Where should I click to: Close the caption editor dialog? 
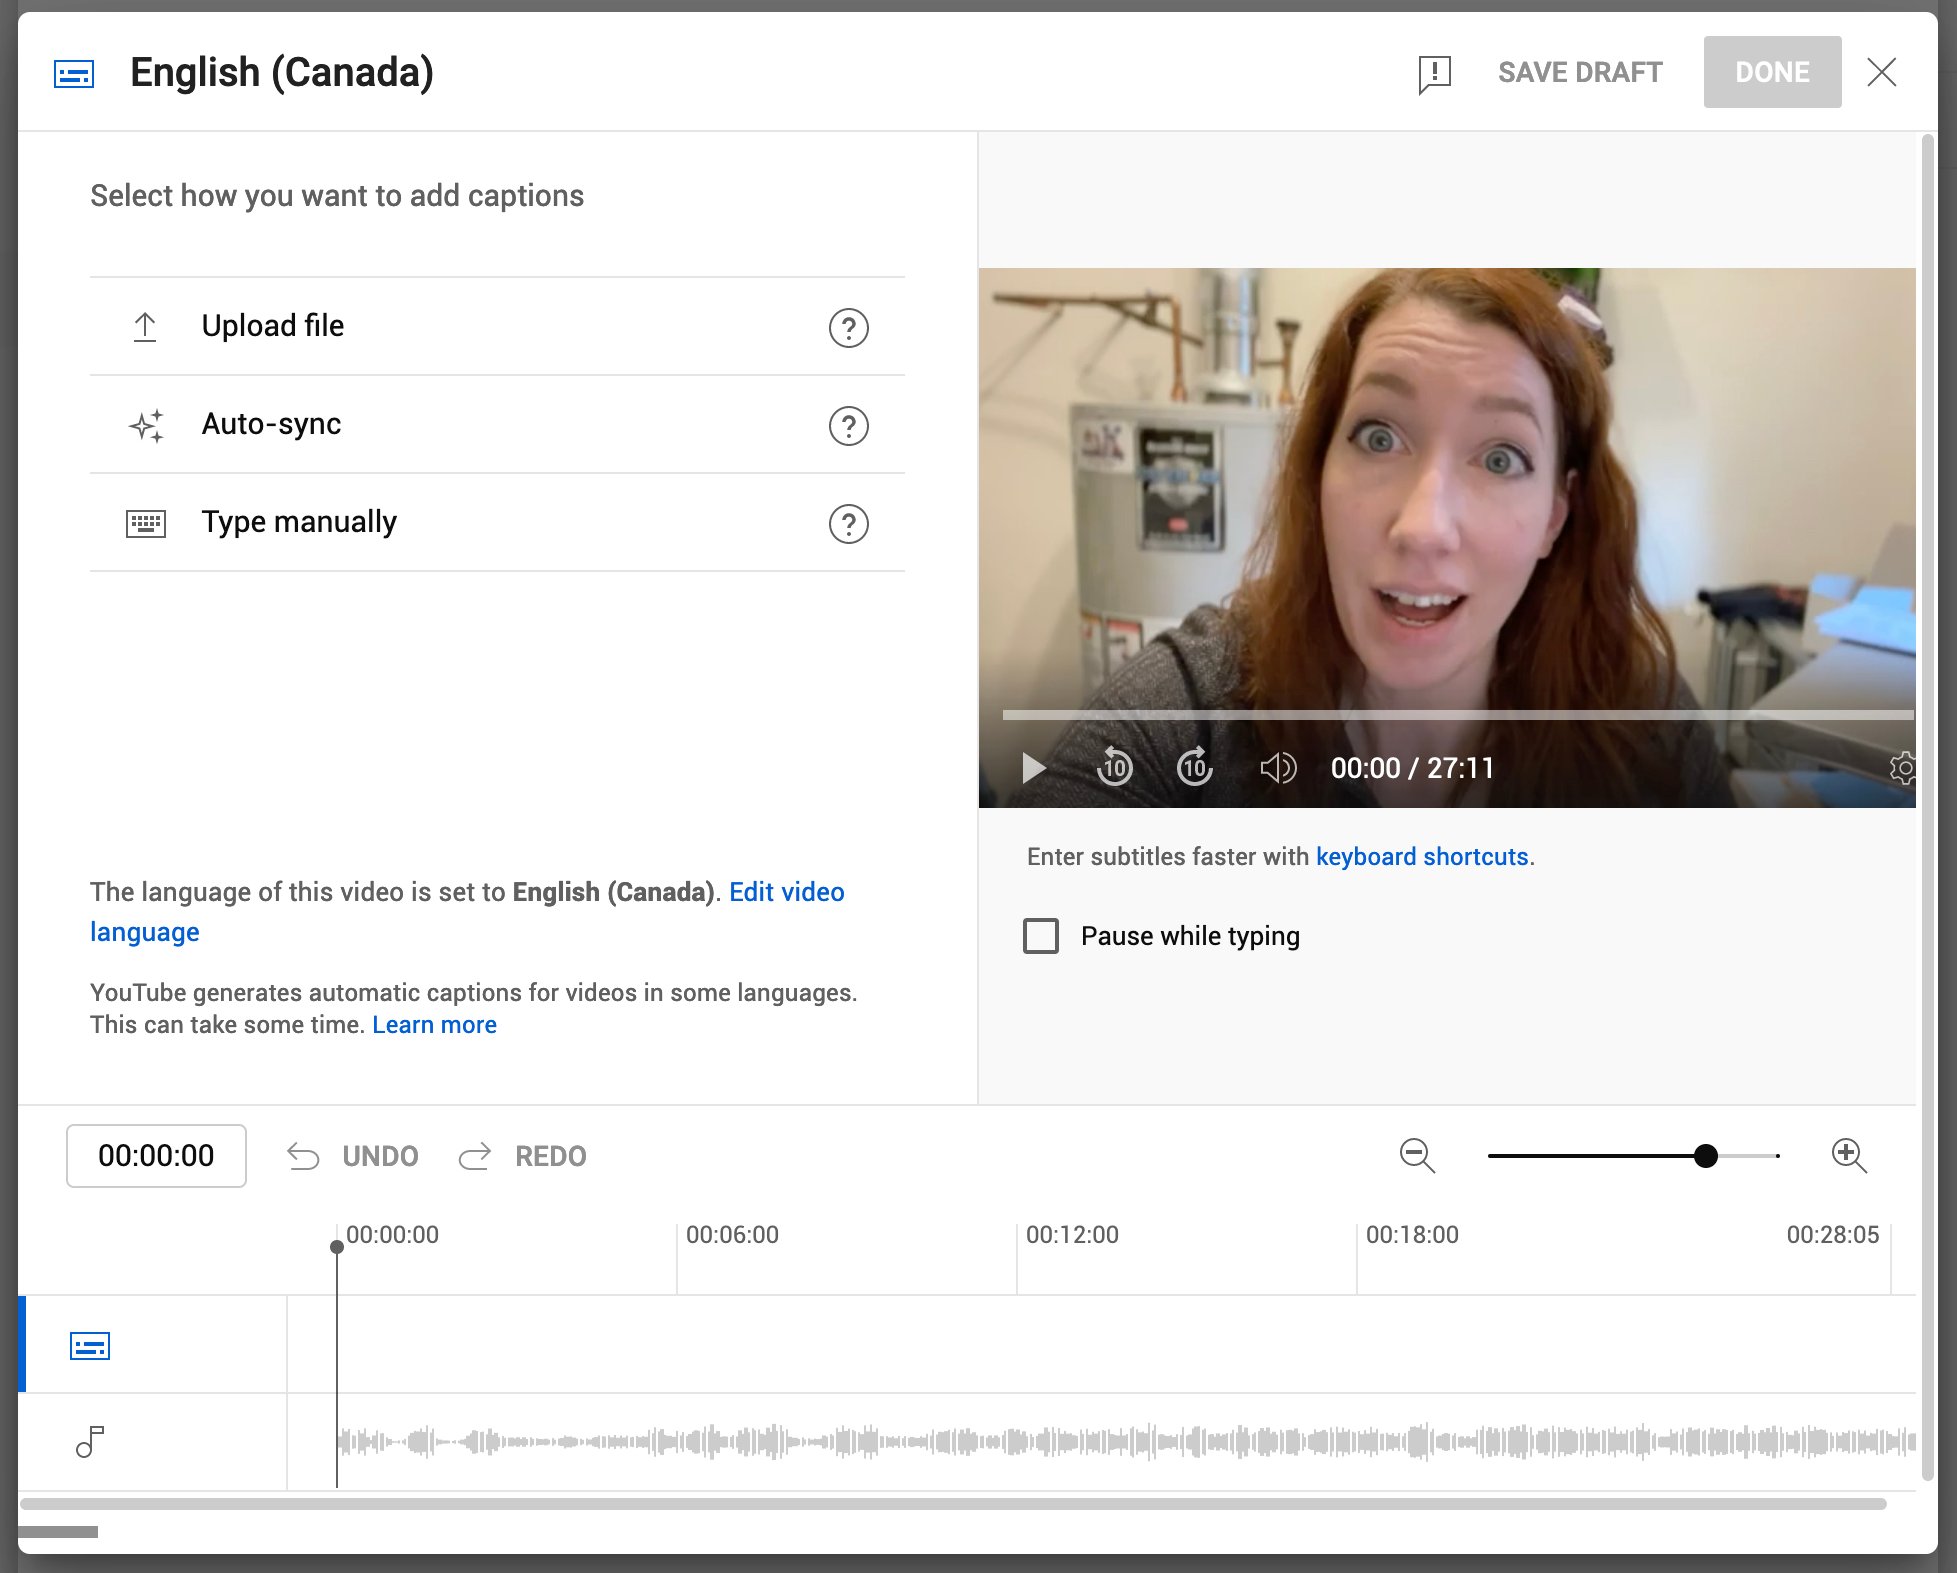[1882, 72]
